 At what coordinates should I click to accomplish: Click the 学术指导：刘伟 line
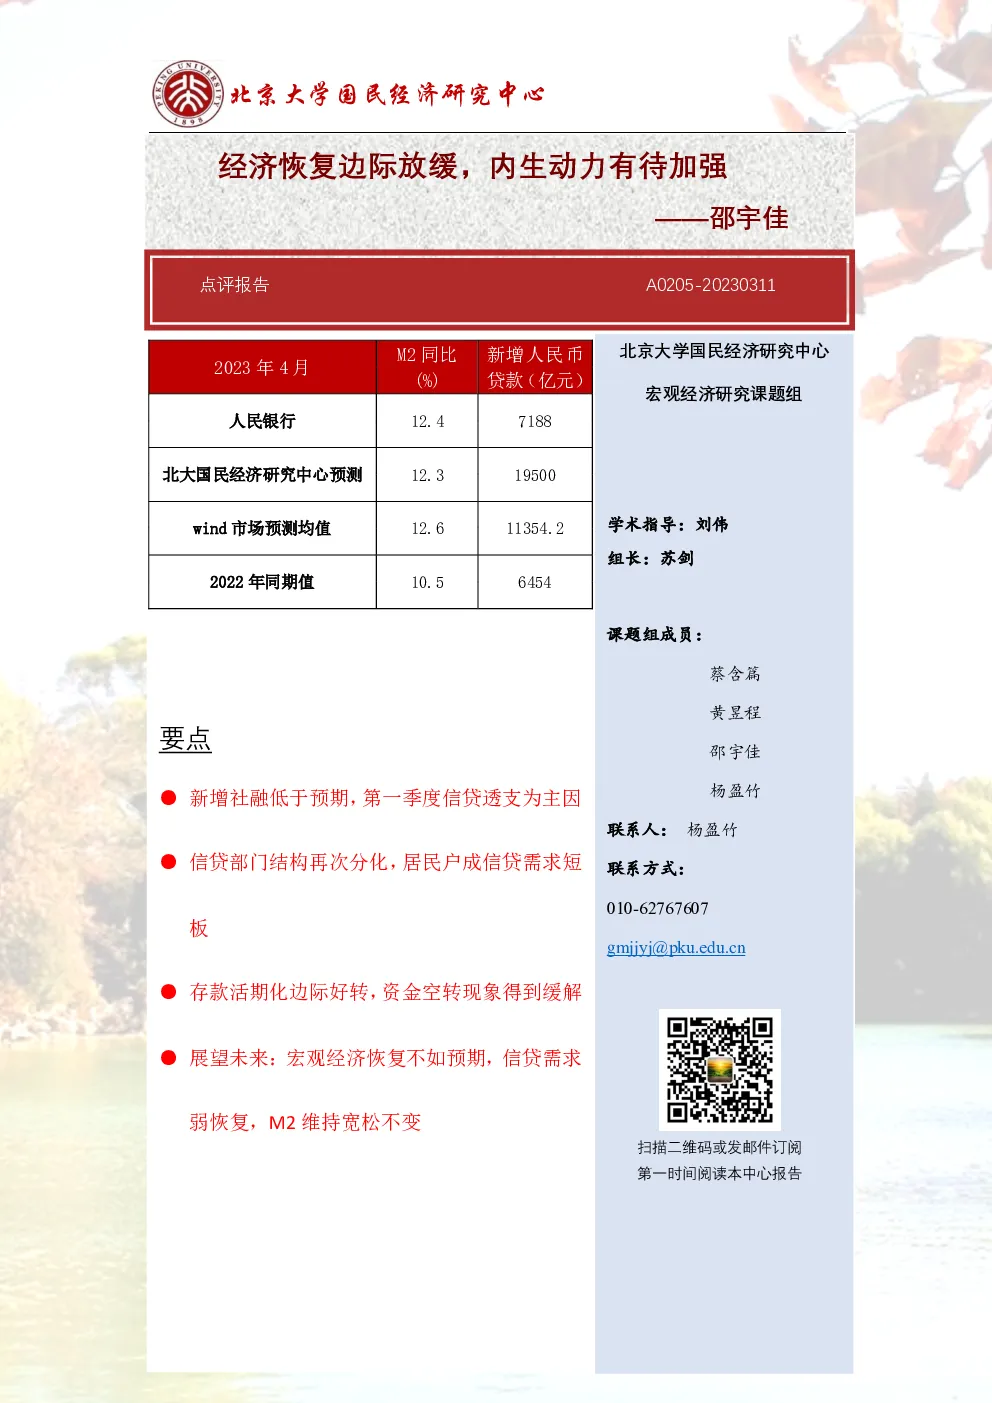coord(668,525)
